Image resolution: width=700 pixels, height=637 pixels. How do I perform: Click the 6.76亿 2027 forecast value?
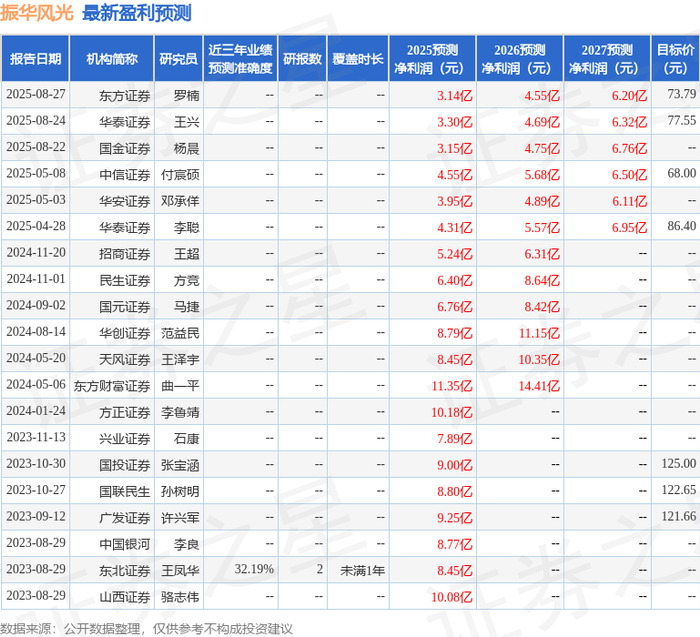(629, 148)
